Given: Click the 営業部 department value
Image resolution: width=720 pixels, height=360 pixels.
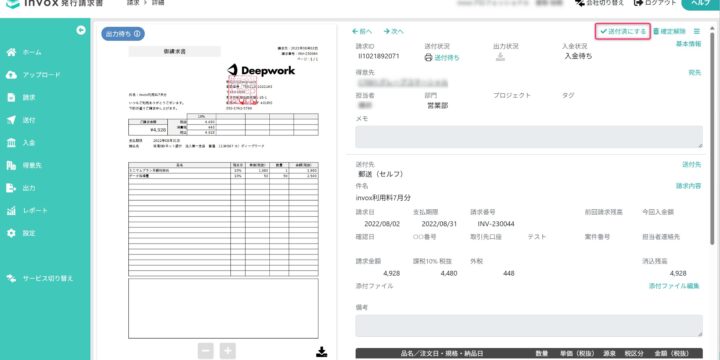Looking at the screenshot, I should [438, 106].
